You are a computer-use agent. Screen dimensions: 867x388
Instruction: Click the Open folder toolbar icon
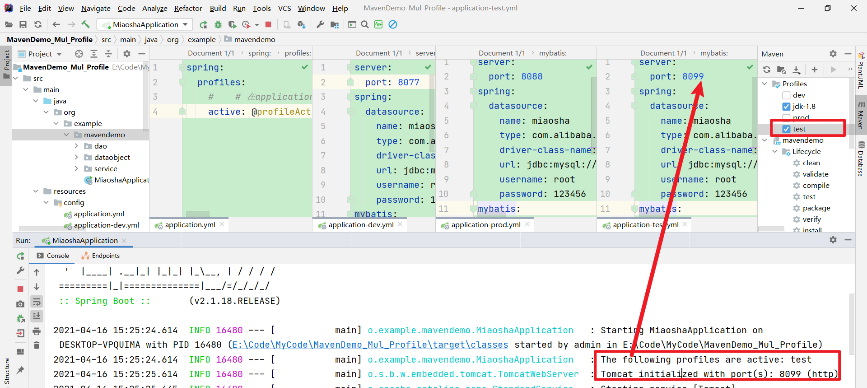(x=9, y=24)
